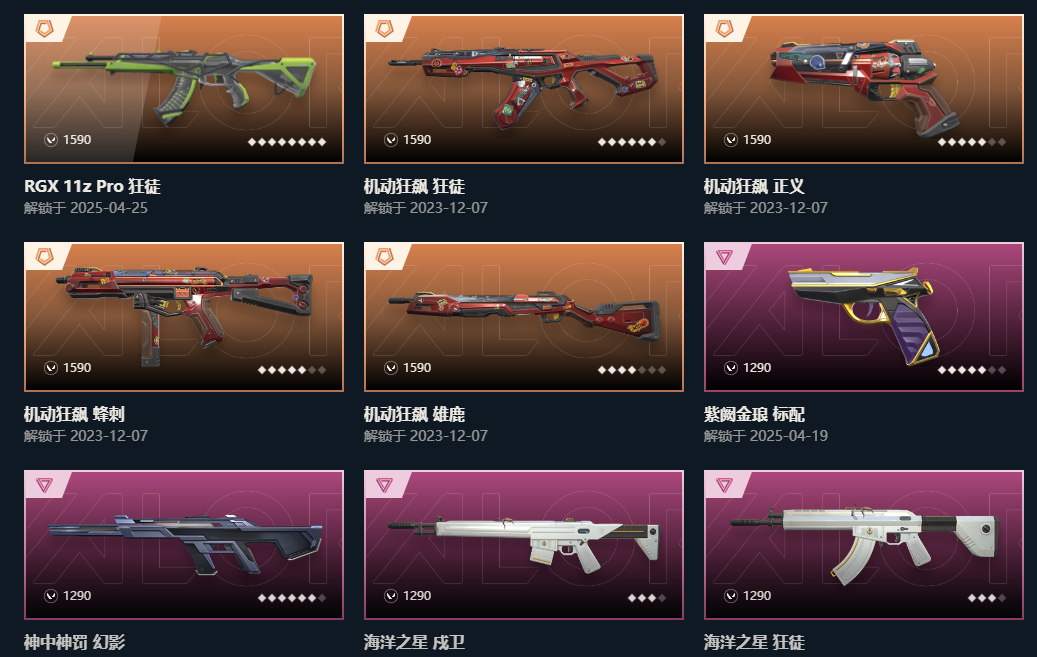Open the 神中神罚 幻影 rifle card
This screenshot has height=657, width=1037.
(x=184, y=545)
